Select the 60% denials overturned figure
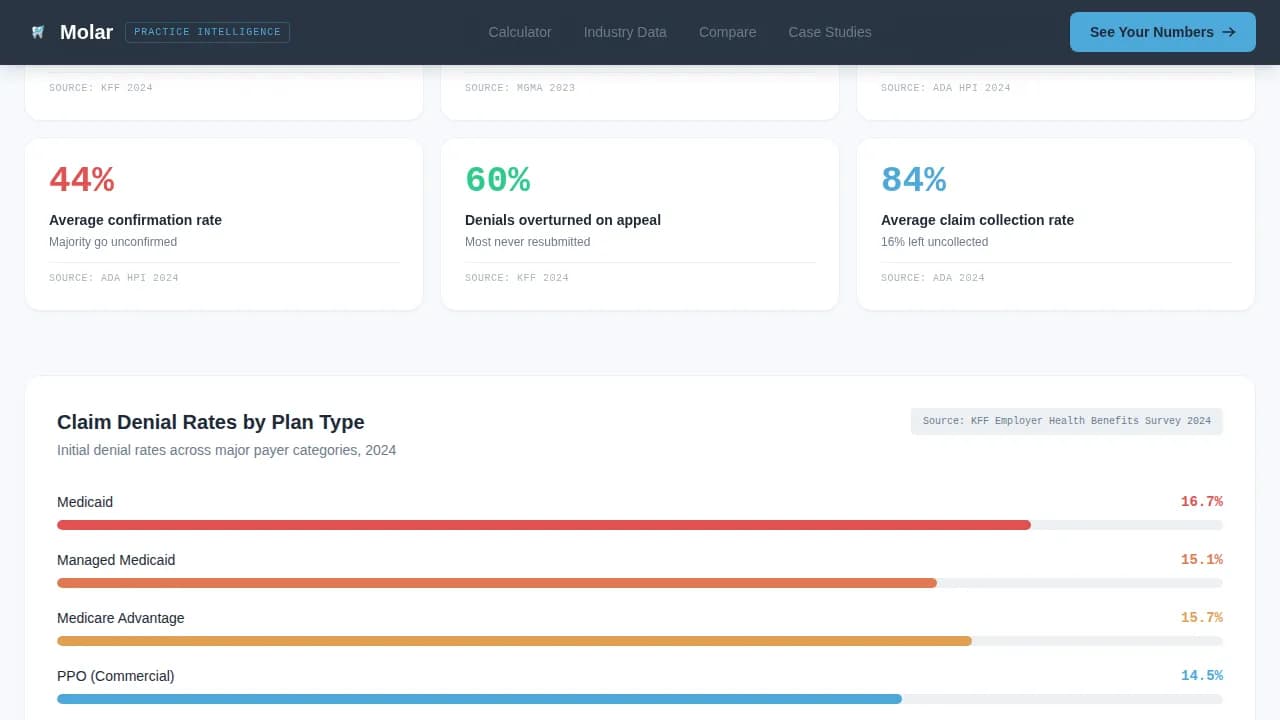1280x720 pixels. (x=498, y=180)
